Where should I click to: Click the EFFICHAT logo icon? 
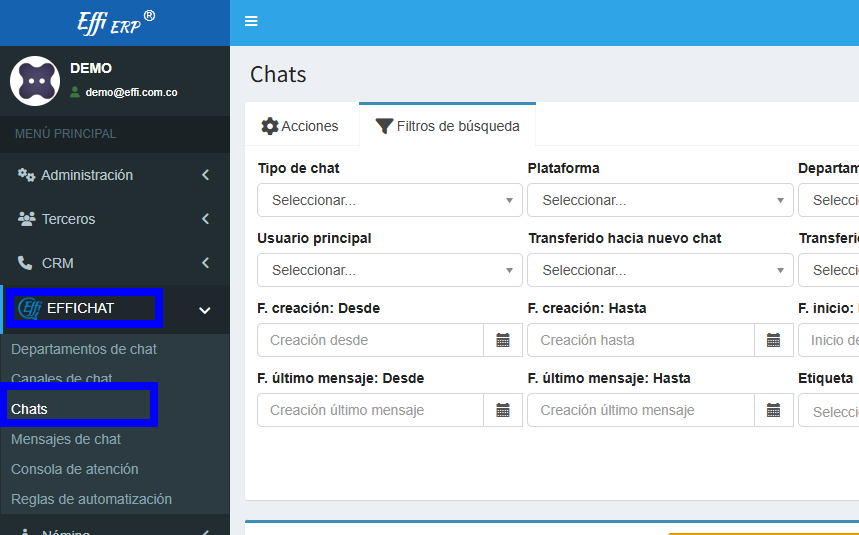[30, 308]
